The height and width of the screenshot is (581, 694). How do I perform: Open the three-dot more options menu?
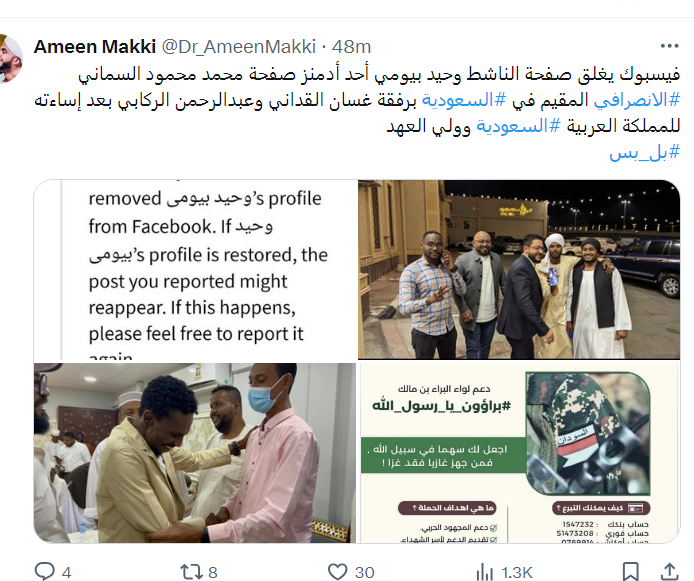click(x=669, y=46)
